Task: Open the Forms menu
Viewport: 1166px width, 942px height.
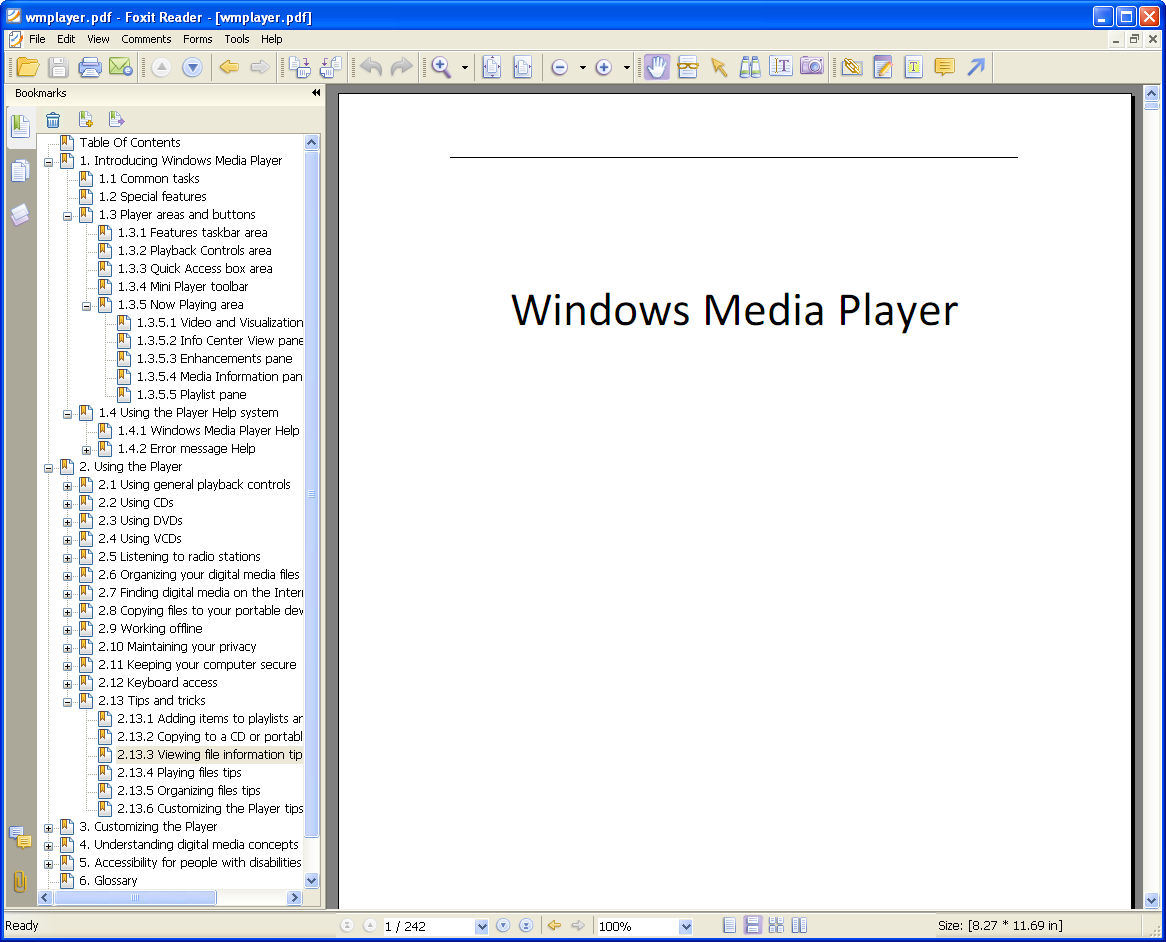Action: point(197,39)
